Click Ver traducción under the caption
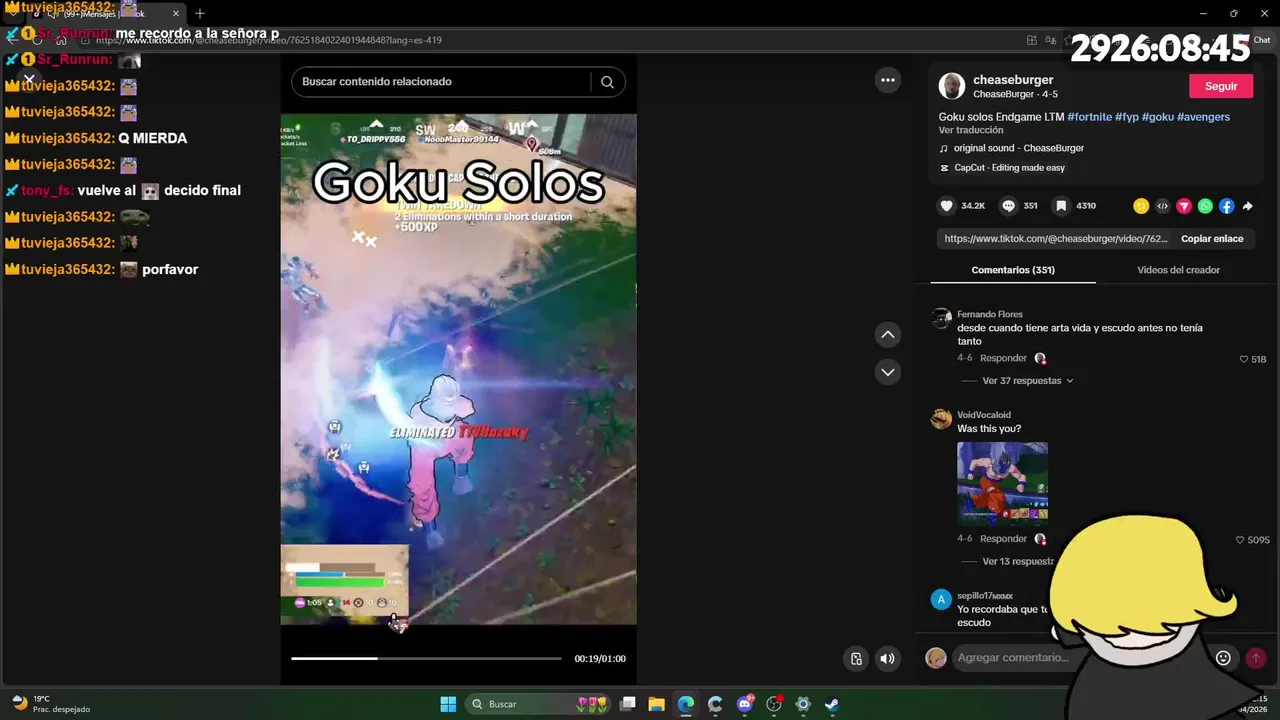 pos(971,131)
